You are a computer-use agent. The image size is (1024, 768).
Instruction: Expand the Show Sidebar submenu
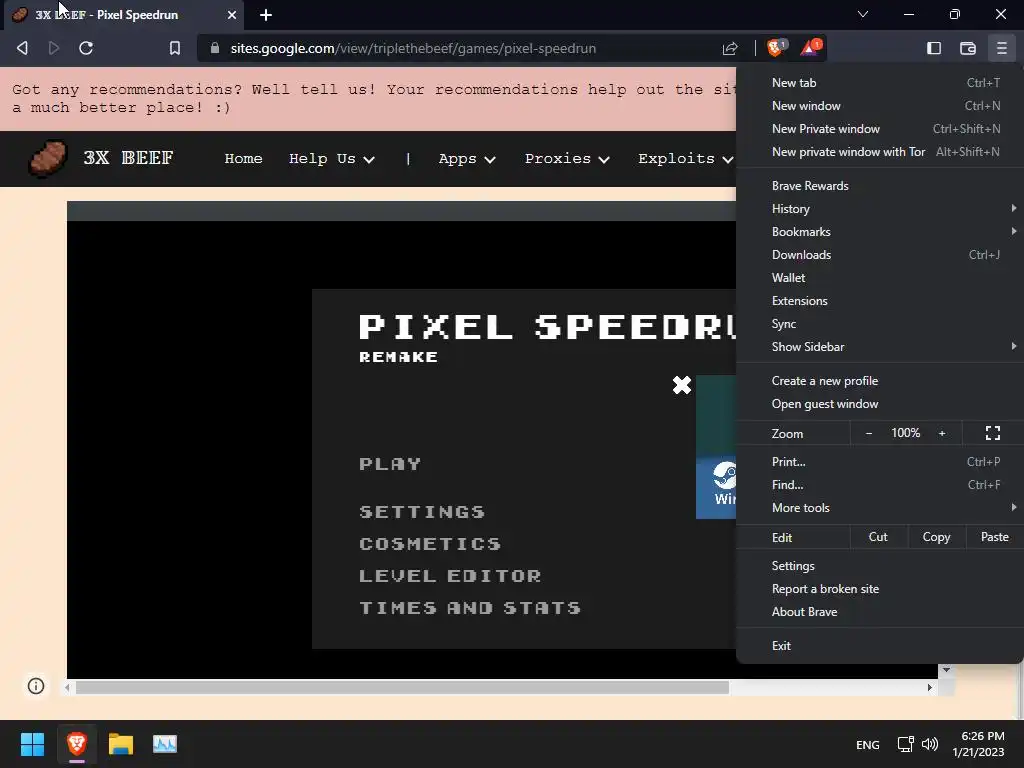[x=880, y=347]
